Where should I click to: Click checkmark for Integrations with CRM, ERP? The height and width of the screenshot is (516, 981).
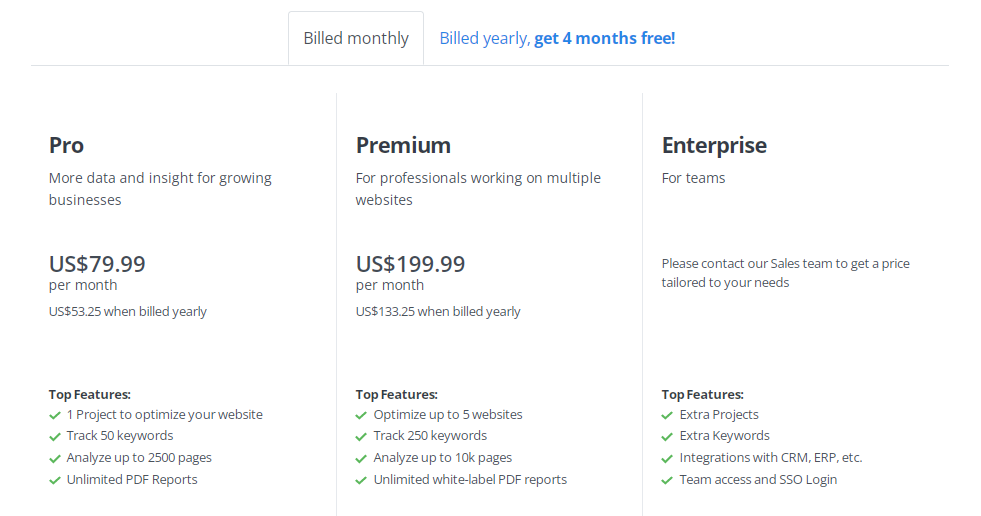tap(668, 458)
